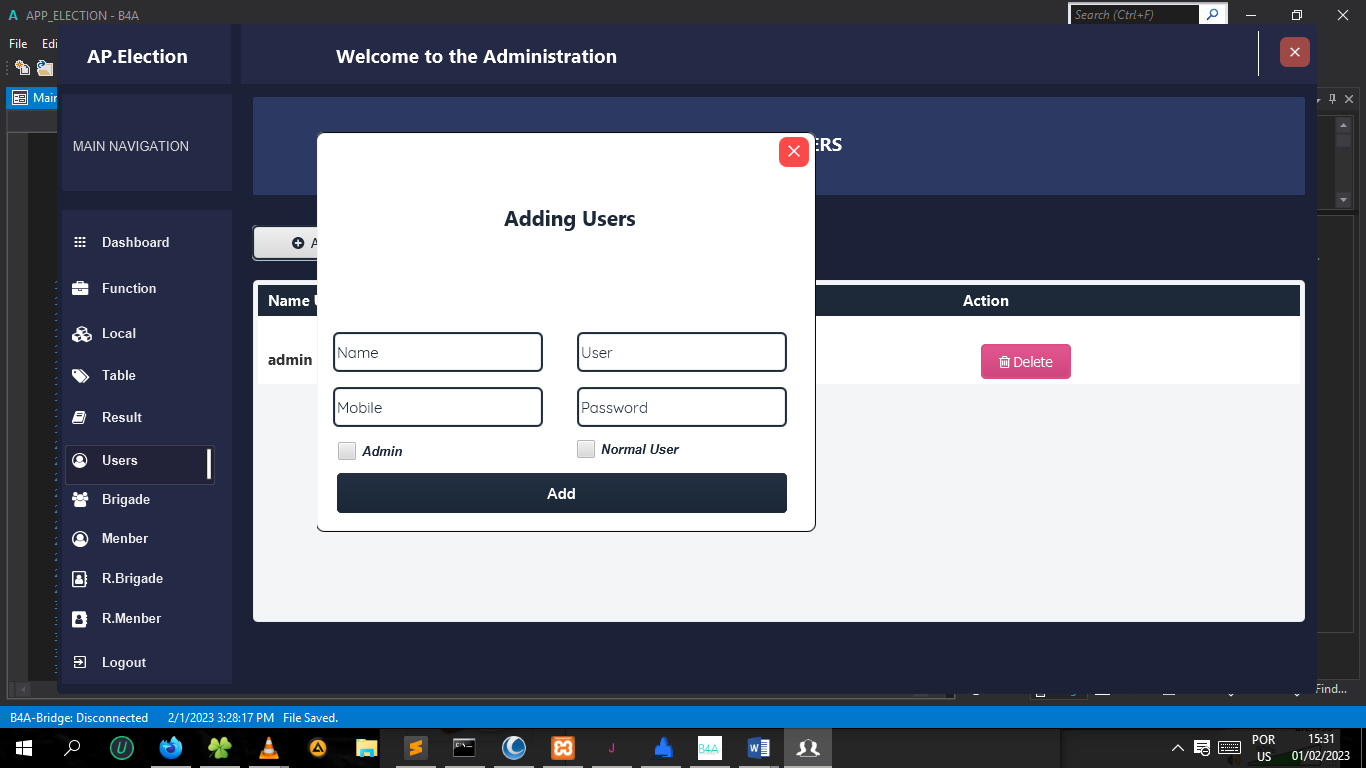Open Sublime Text from the taskbar
Image resolution: width=1366 pixels, height=768 pixels.
415,747
